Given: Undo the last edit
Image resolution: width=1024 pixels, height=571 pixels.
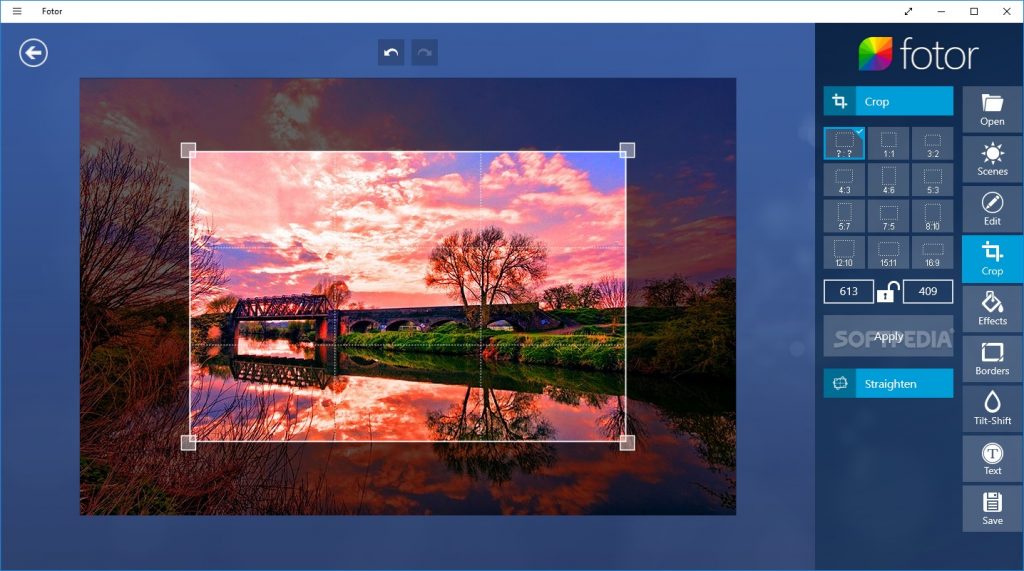Looking at the screenshot, I should click(391, 52).
